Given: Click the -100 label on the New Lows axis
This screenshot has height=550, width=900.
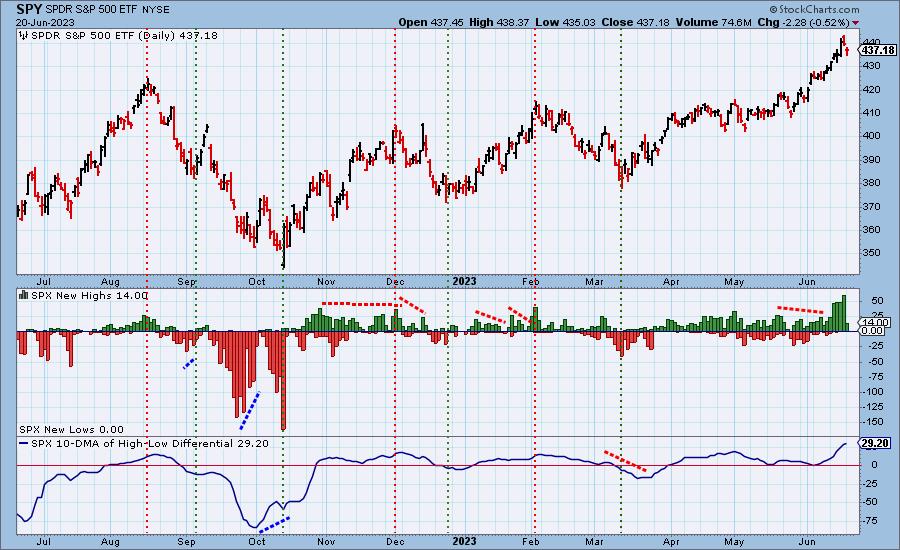Looking at the screenshot, I should tap(874, 392).
